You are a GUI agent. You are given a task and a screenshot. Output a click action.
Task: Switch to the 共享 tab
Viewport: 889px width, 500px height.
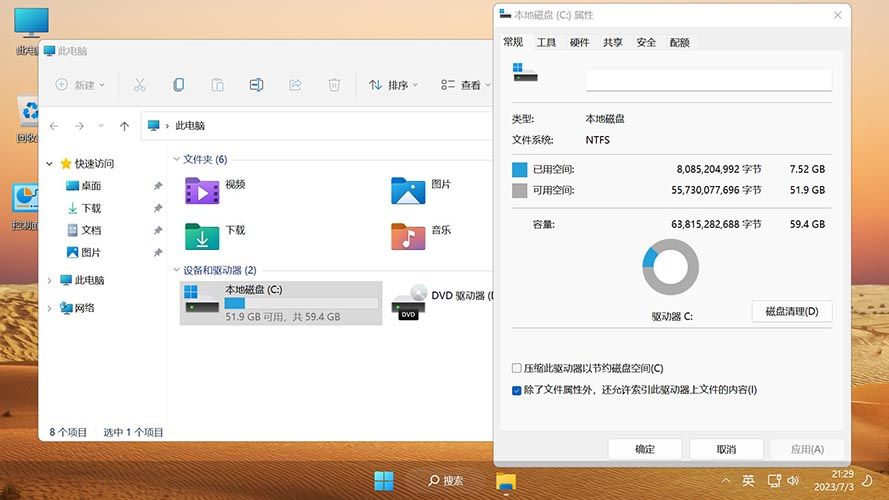coord(613,43)
